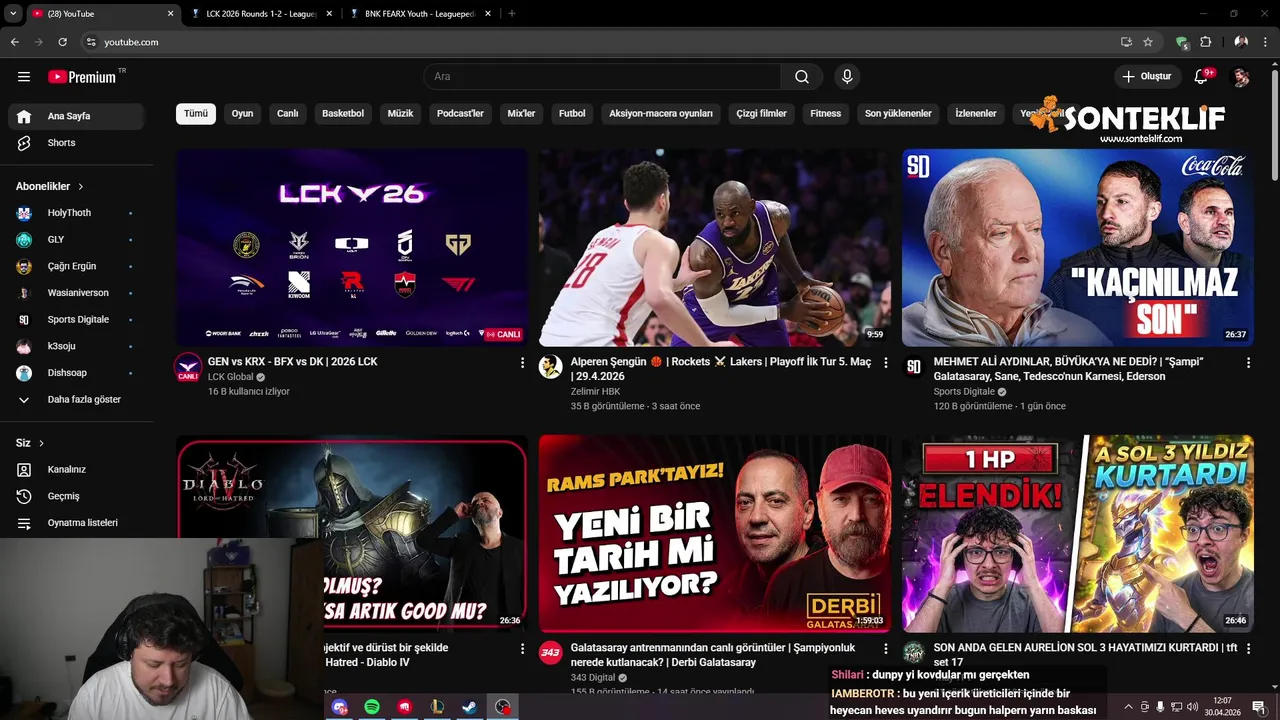
Task: Click the YouTube Premium logo
Action: (x=82, y=77)
